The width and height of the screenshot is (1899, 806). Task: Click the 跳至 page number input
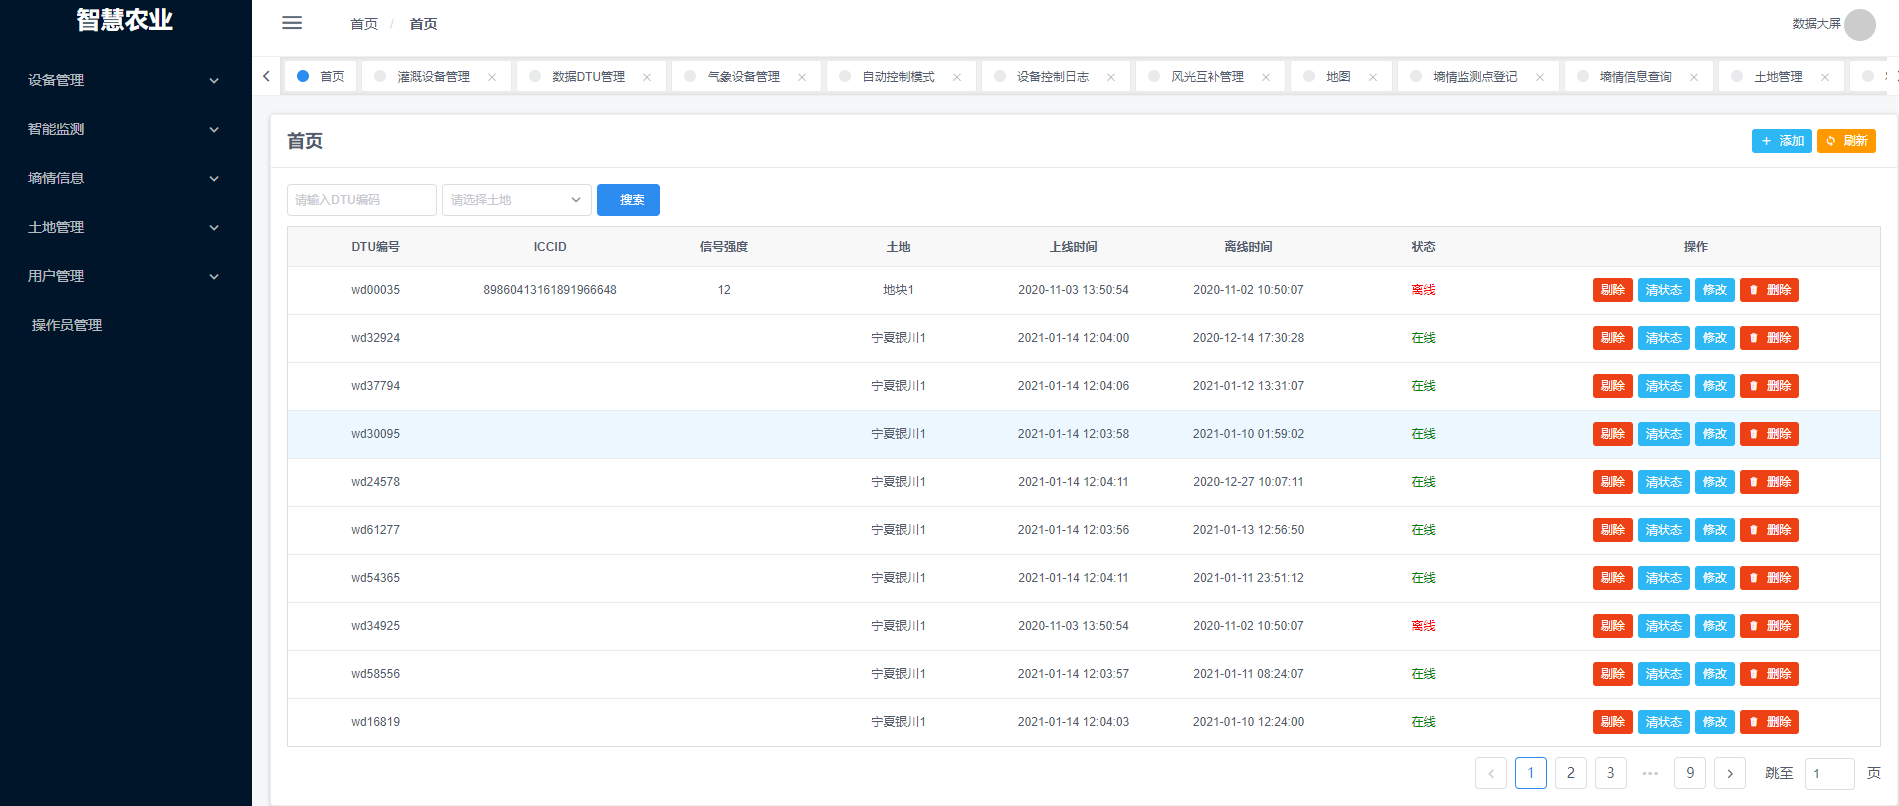[1830, 773]
